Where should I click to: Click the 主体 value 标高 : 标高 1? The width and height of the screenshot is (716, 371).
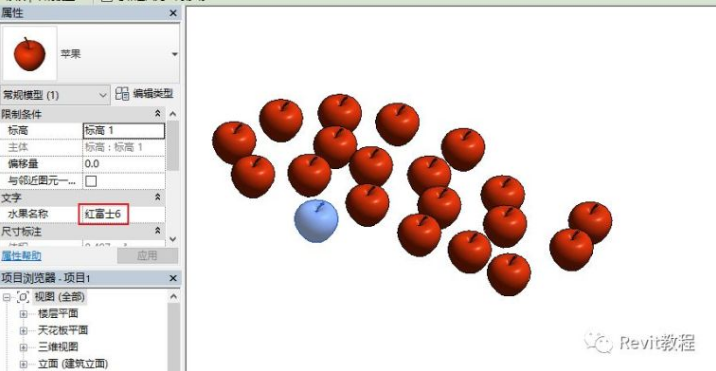tap(124, 147)
